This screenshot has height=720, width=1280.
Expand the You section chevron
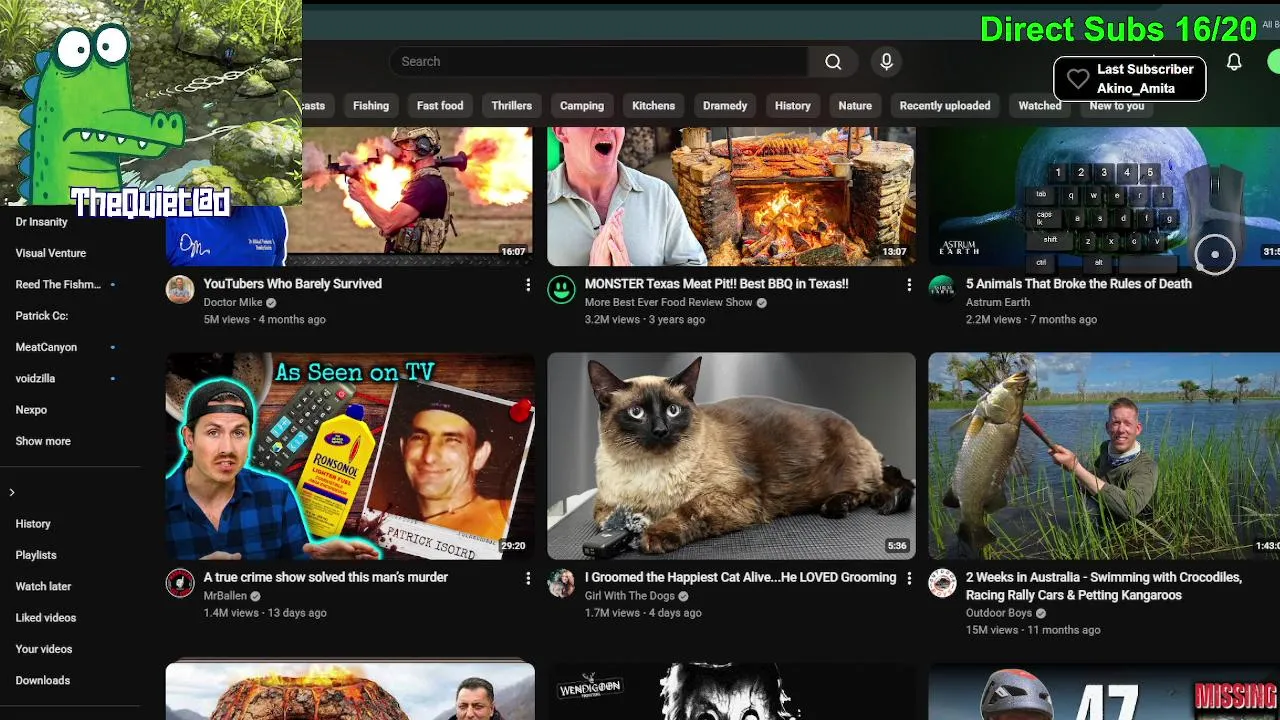pos(12,492)
